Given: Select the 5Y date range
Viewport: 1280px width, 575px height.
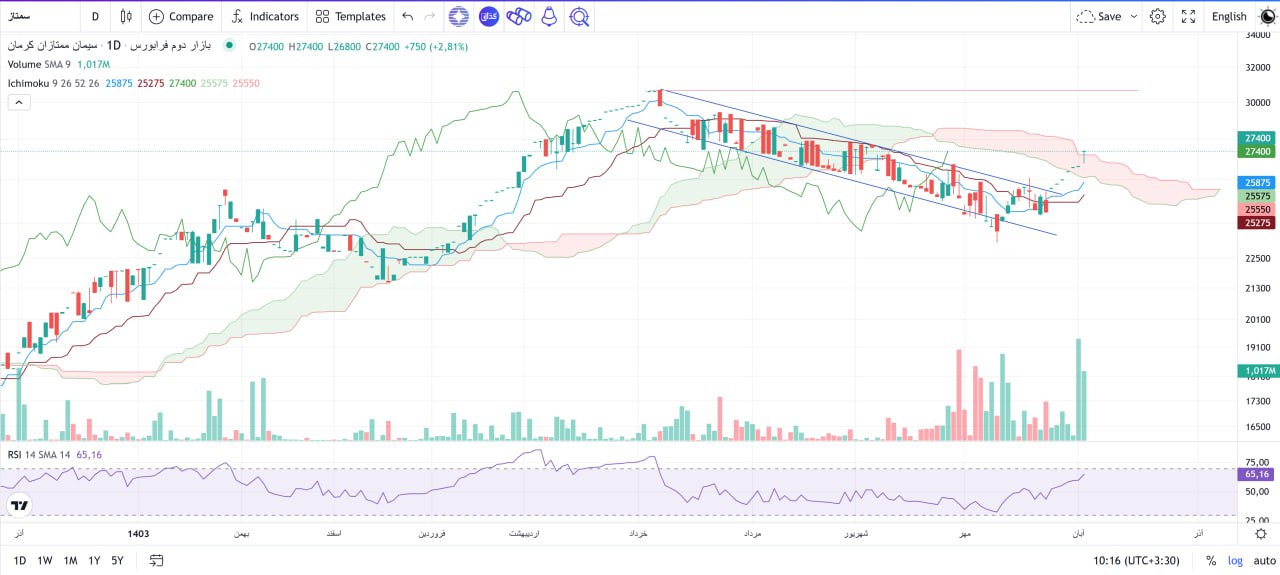Looking at the screenshot, I should [x=118, y=560].
